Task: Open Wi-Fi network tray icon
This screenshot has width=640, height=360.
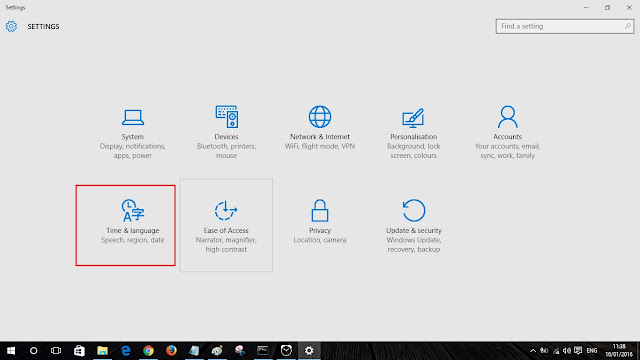Action: (x=556, y=351)
